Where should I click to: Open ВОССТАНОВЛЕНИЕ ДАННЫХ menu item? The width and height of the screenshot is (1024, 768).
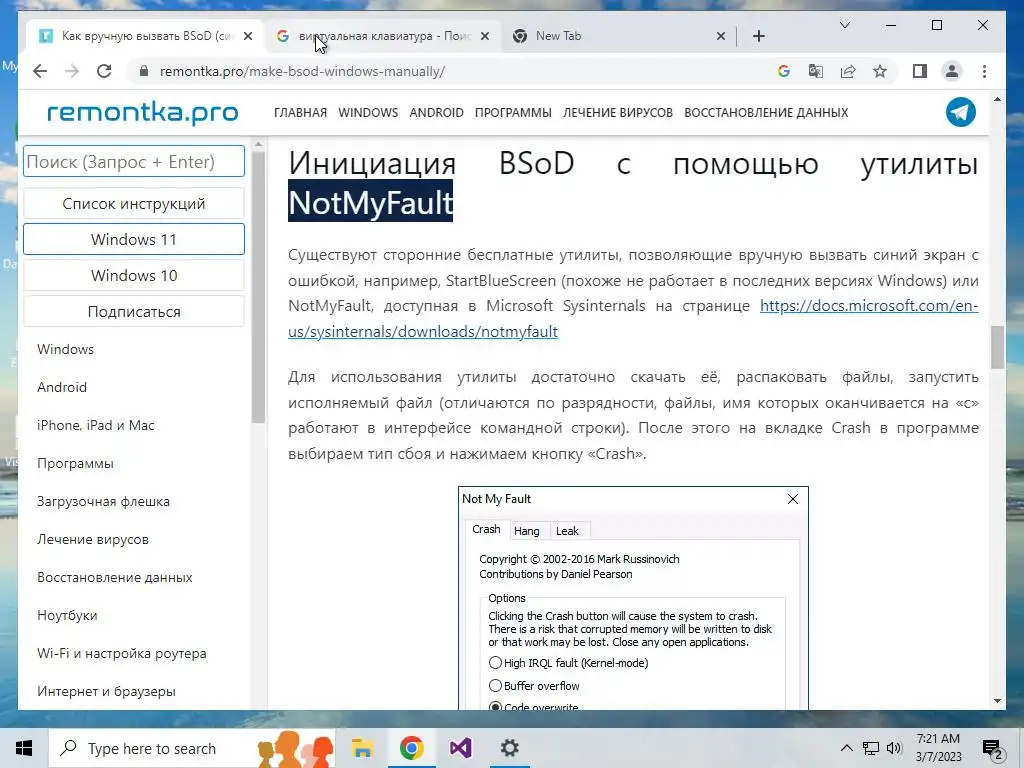[x=766, y=112]
